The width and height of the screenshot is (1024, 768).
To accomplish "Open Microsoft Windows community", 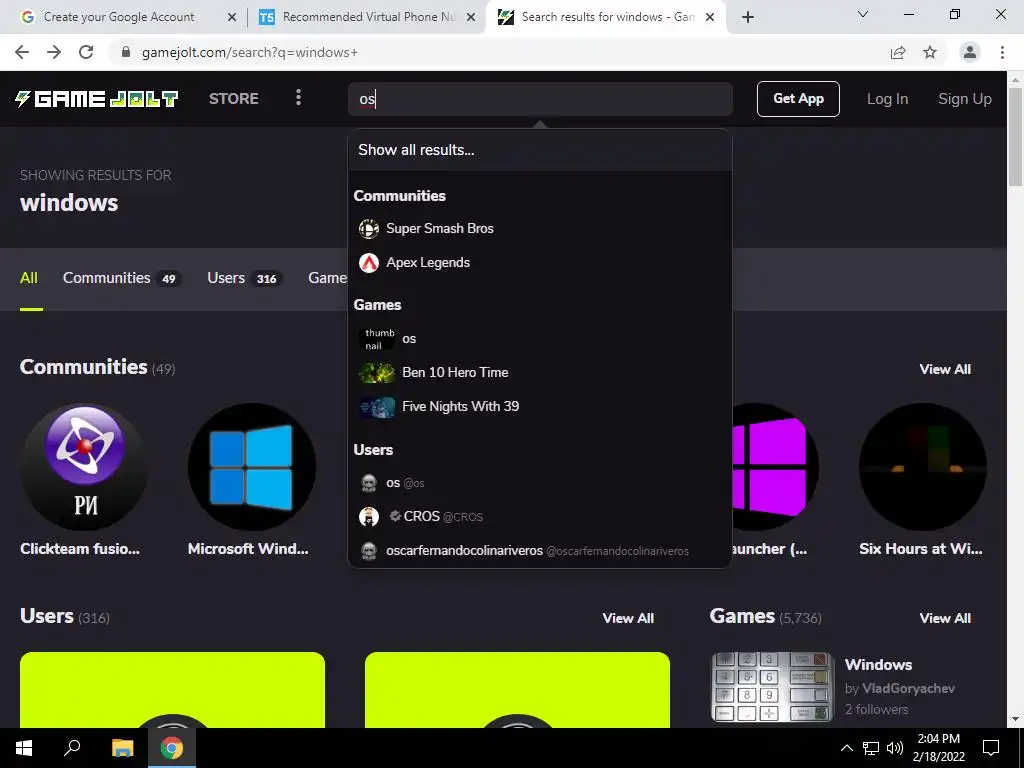I will coord(252,467).
